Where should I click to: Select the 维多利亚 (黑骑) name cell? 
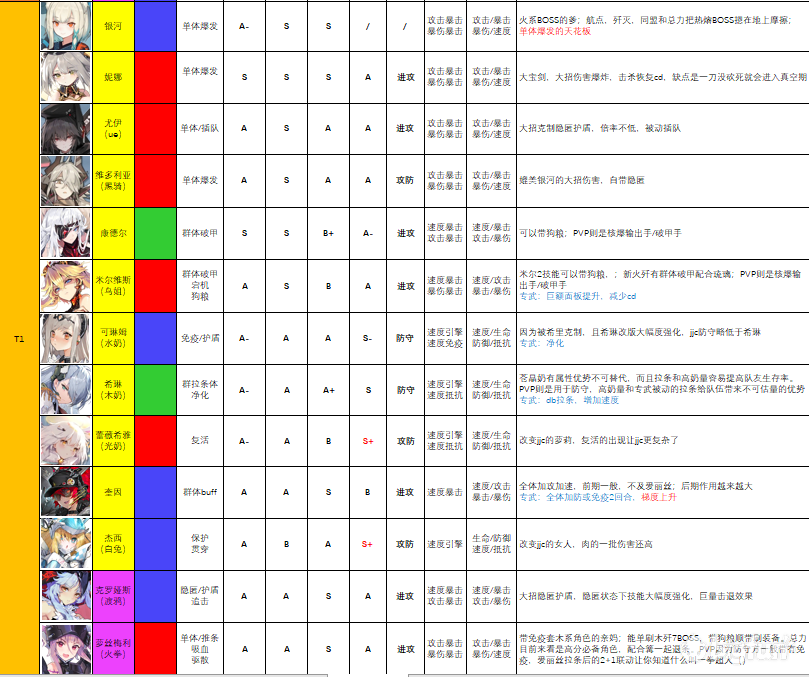(x=113, y=181)
